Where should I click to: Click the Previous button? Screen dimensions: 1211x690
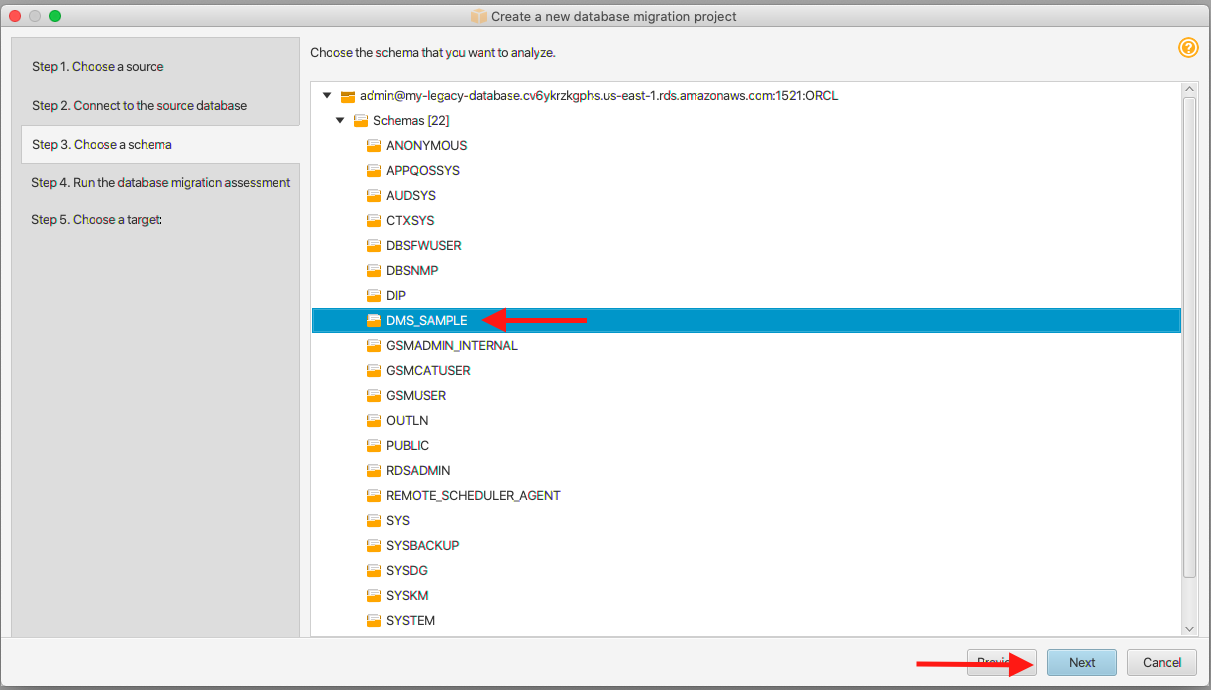[1001, 662]
